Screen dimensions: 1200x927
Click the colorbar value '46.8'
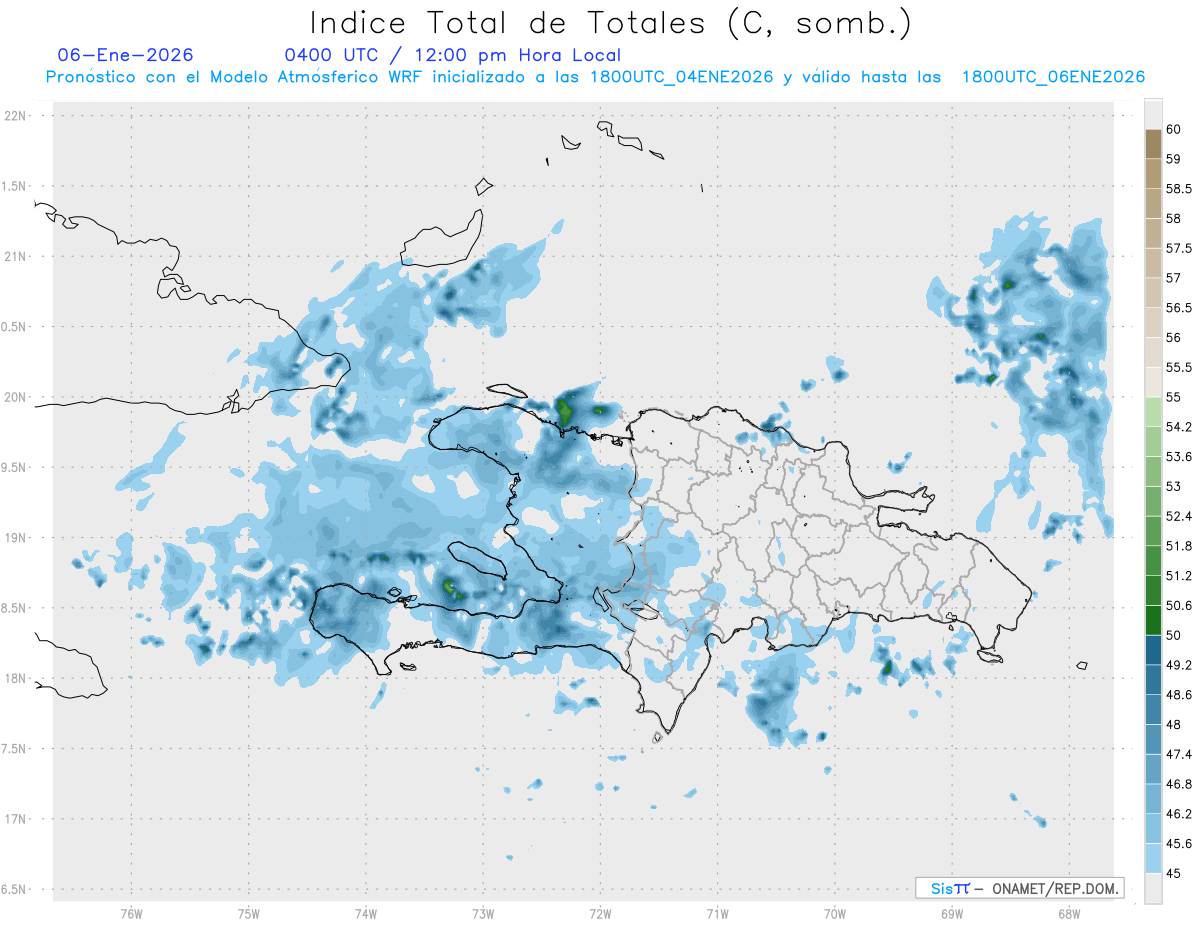pos(1178,784)
